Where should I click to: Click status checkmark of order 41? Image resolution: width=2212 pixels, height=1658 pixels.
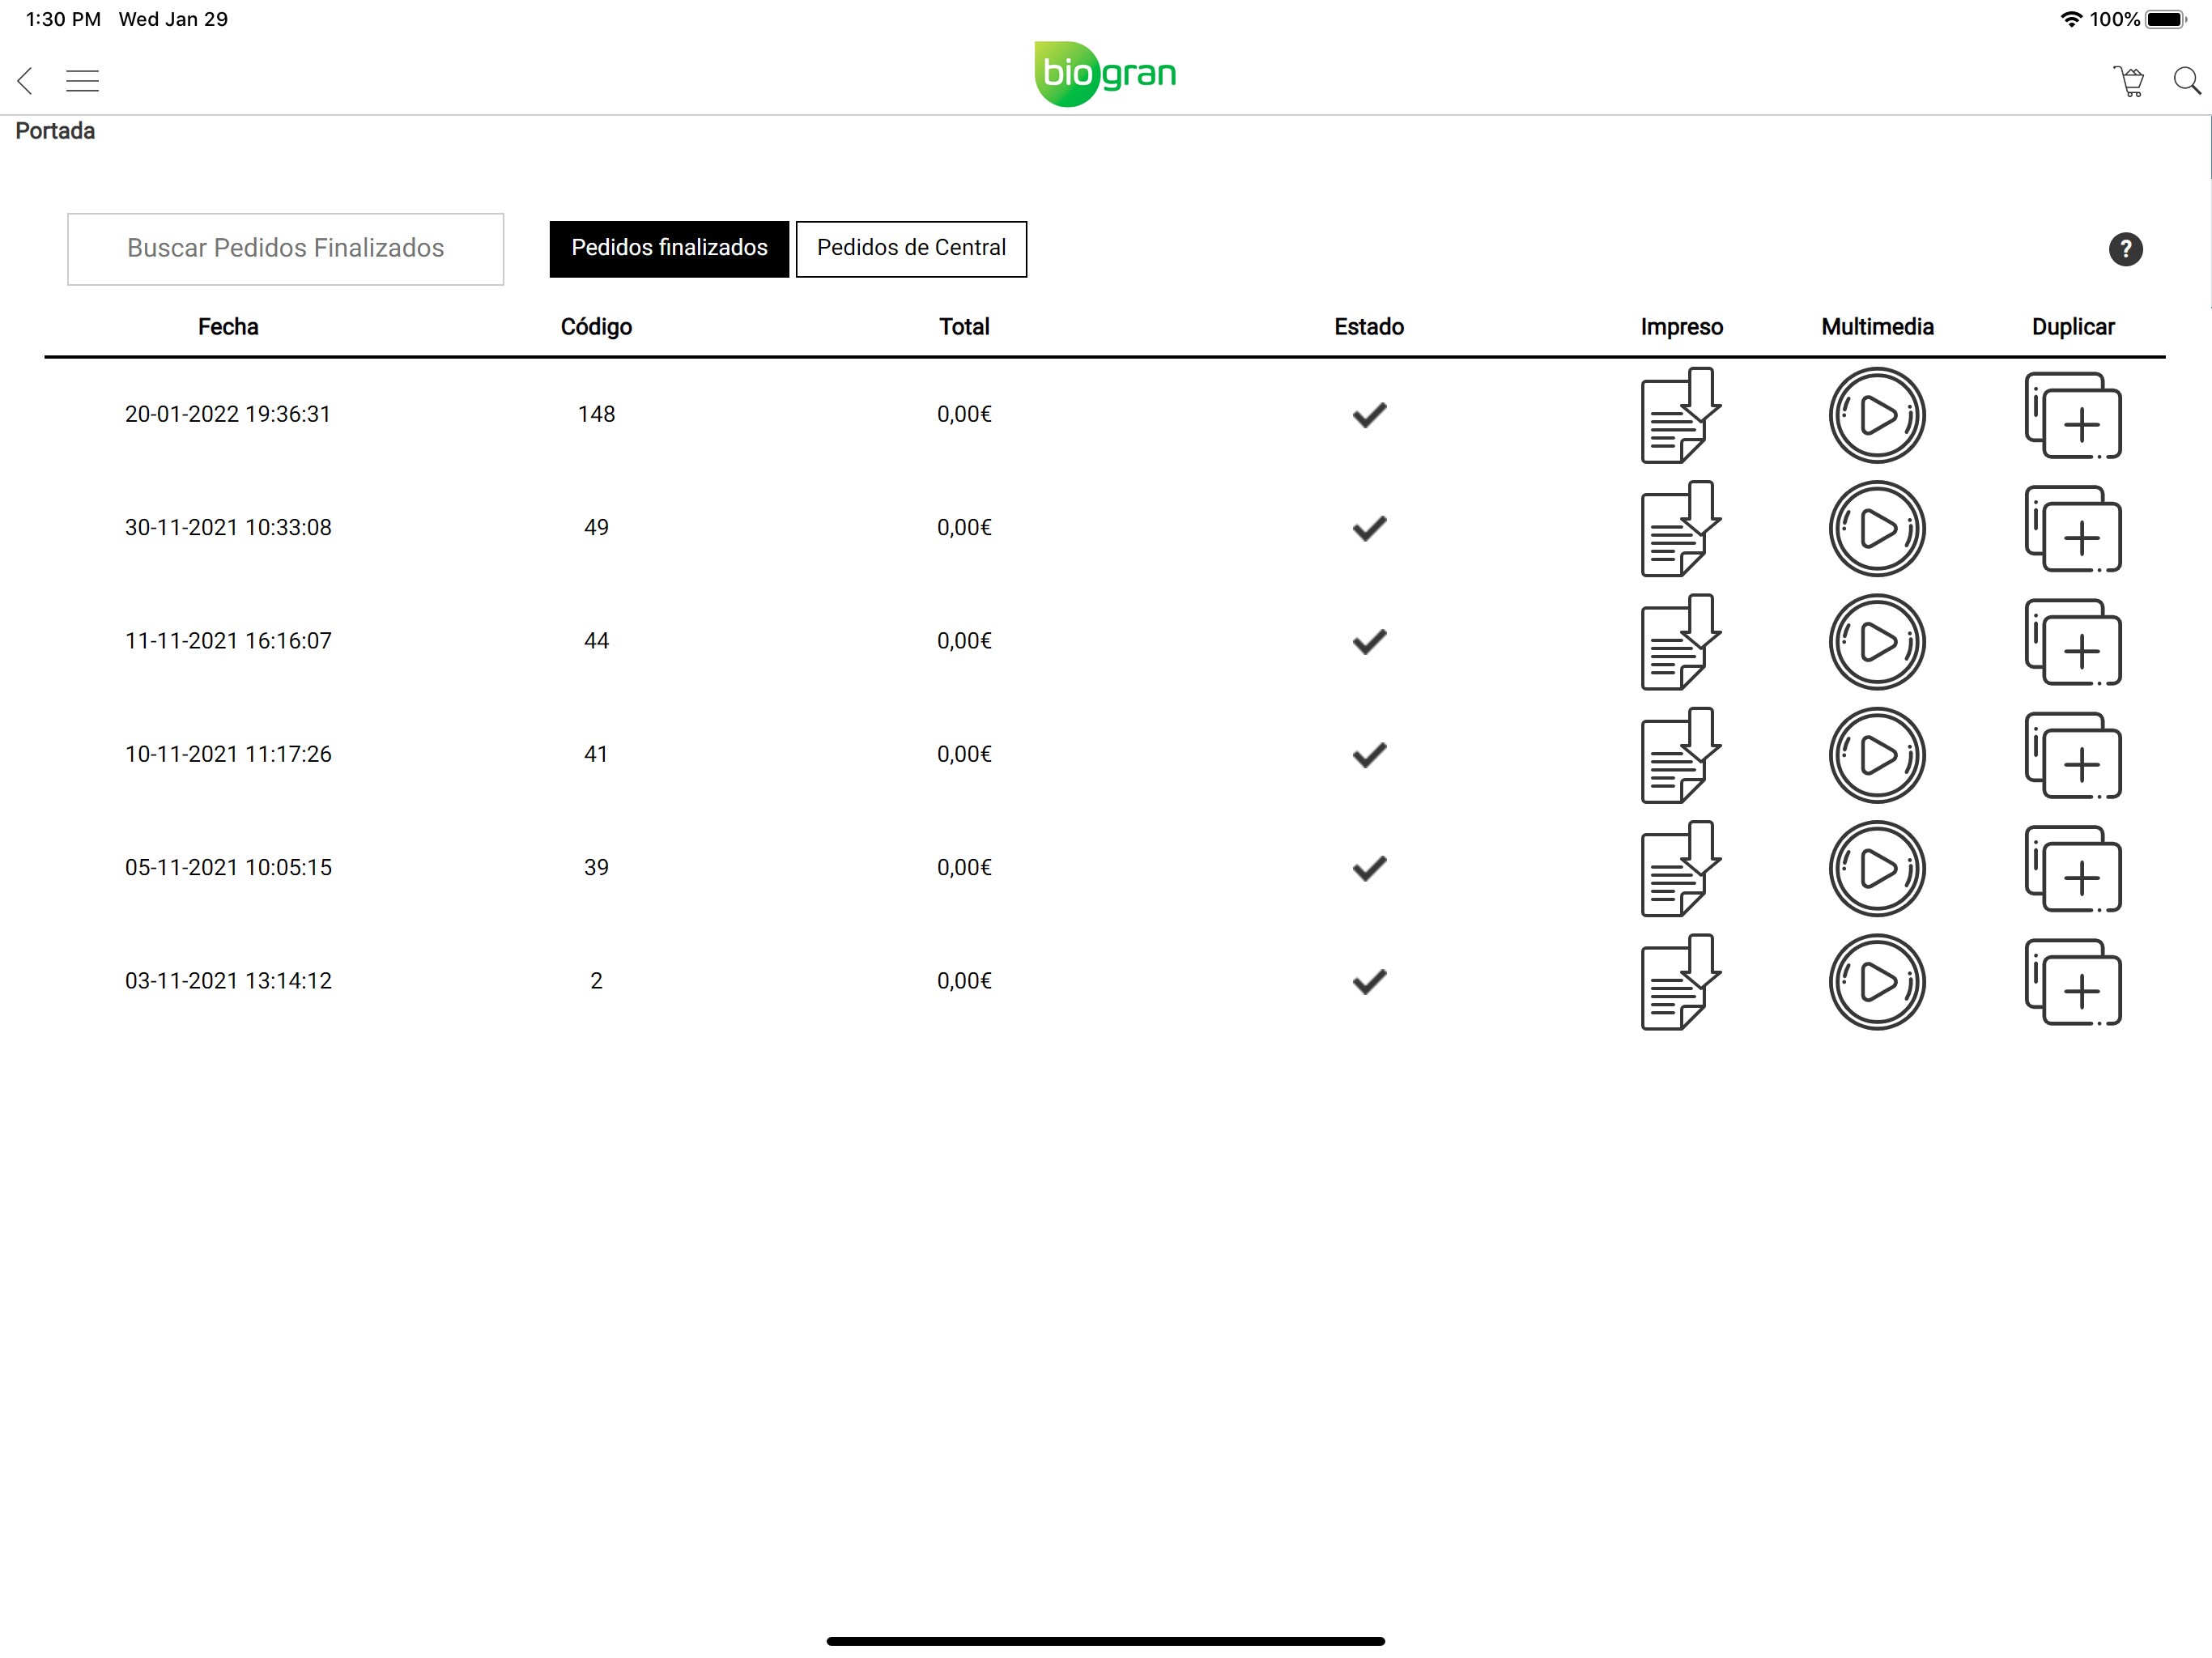click(x=1369, y=755)
